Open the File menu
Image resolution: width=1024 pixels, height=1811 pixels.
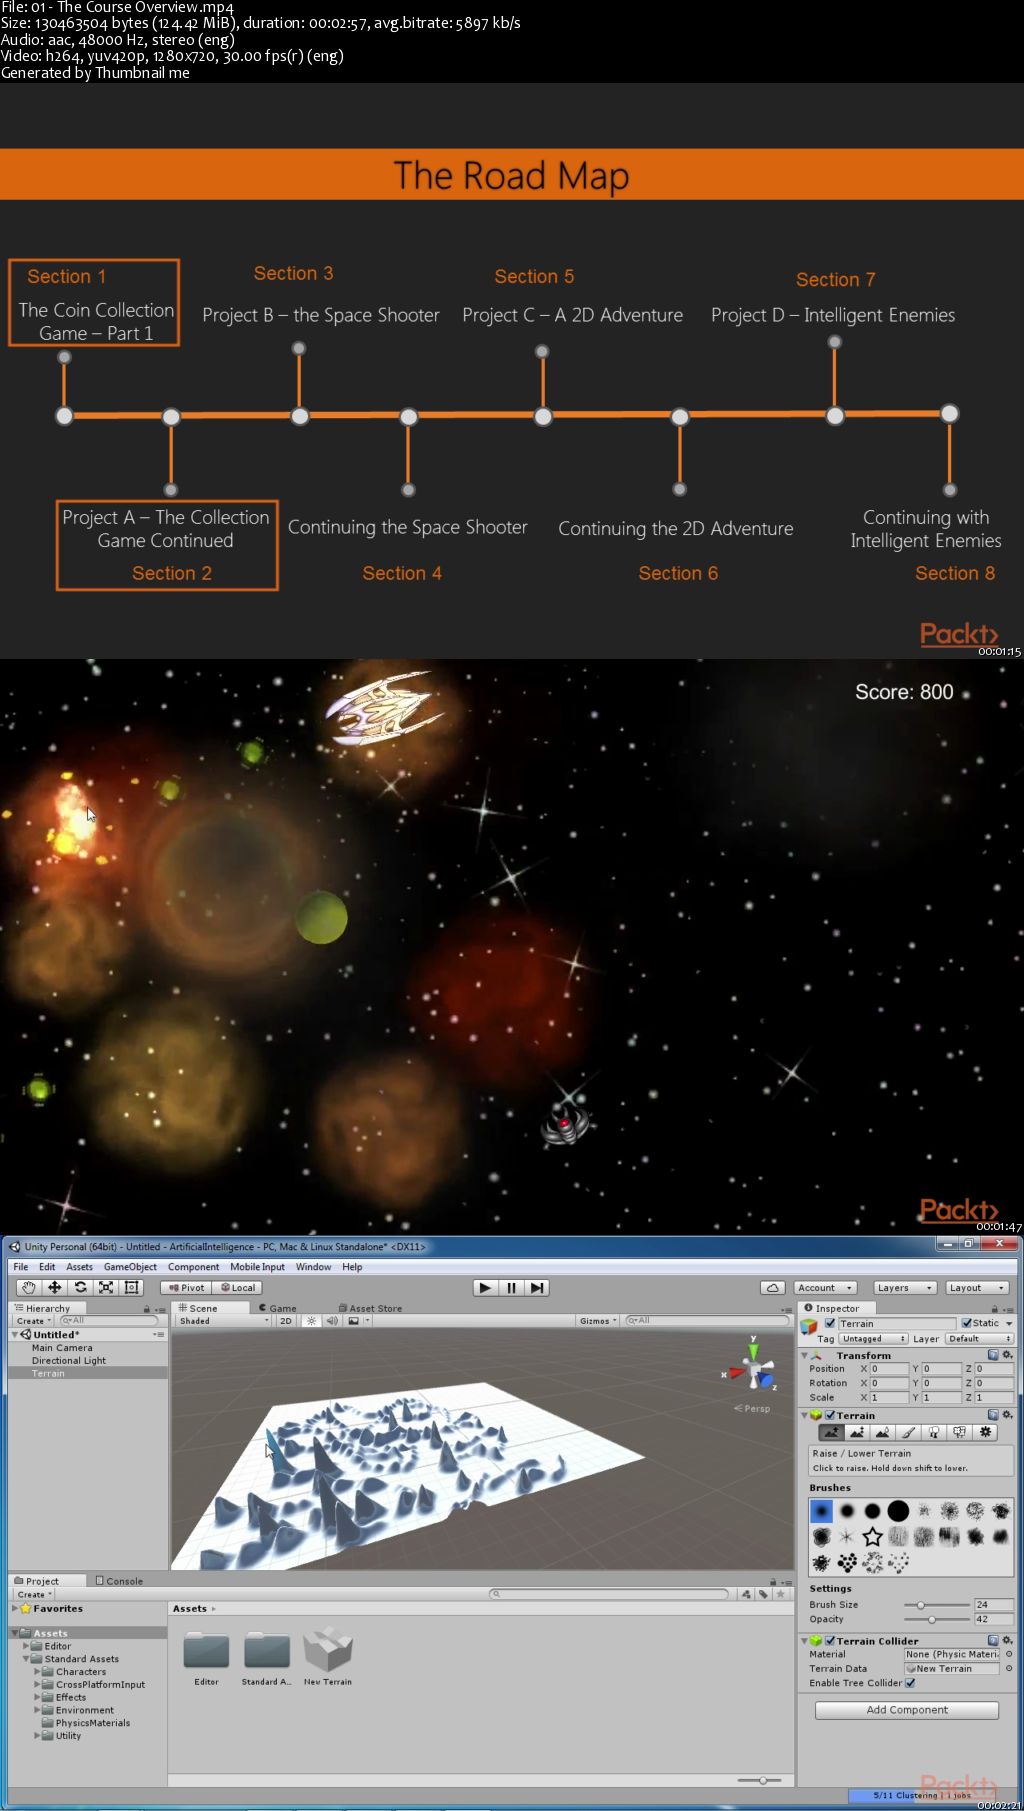tap(21, 1266)
